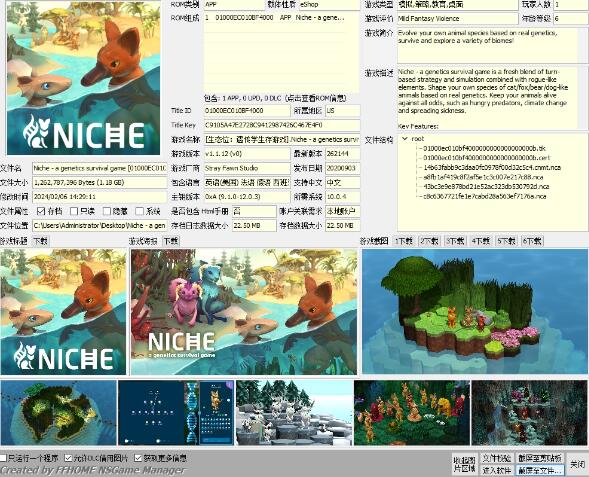Click the 游戏评价 field showing Mild Fantasy Violence
This screenshot has height=477, width=589.
(x=457, y=18)
